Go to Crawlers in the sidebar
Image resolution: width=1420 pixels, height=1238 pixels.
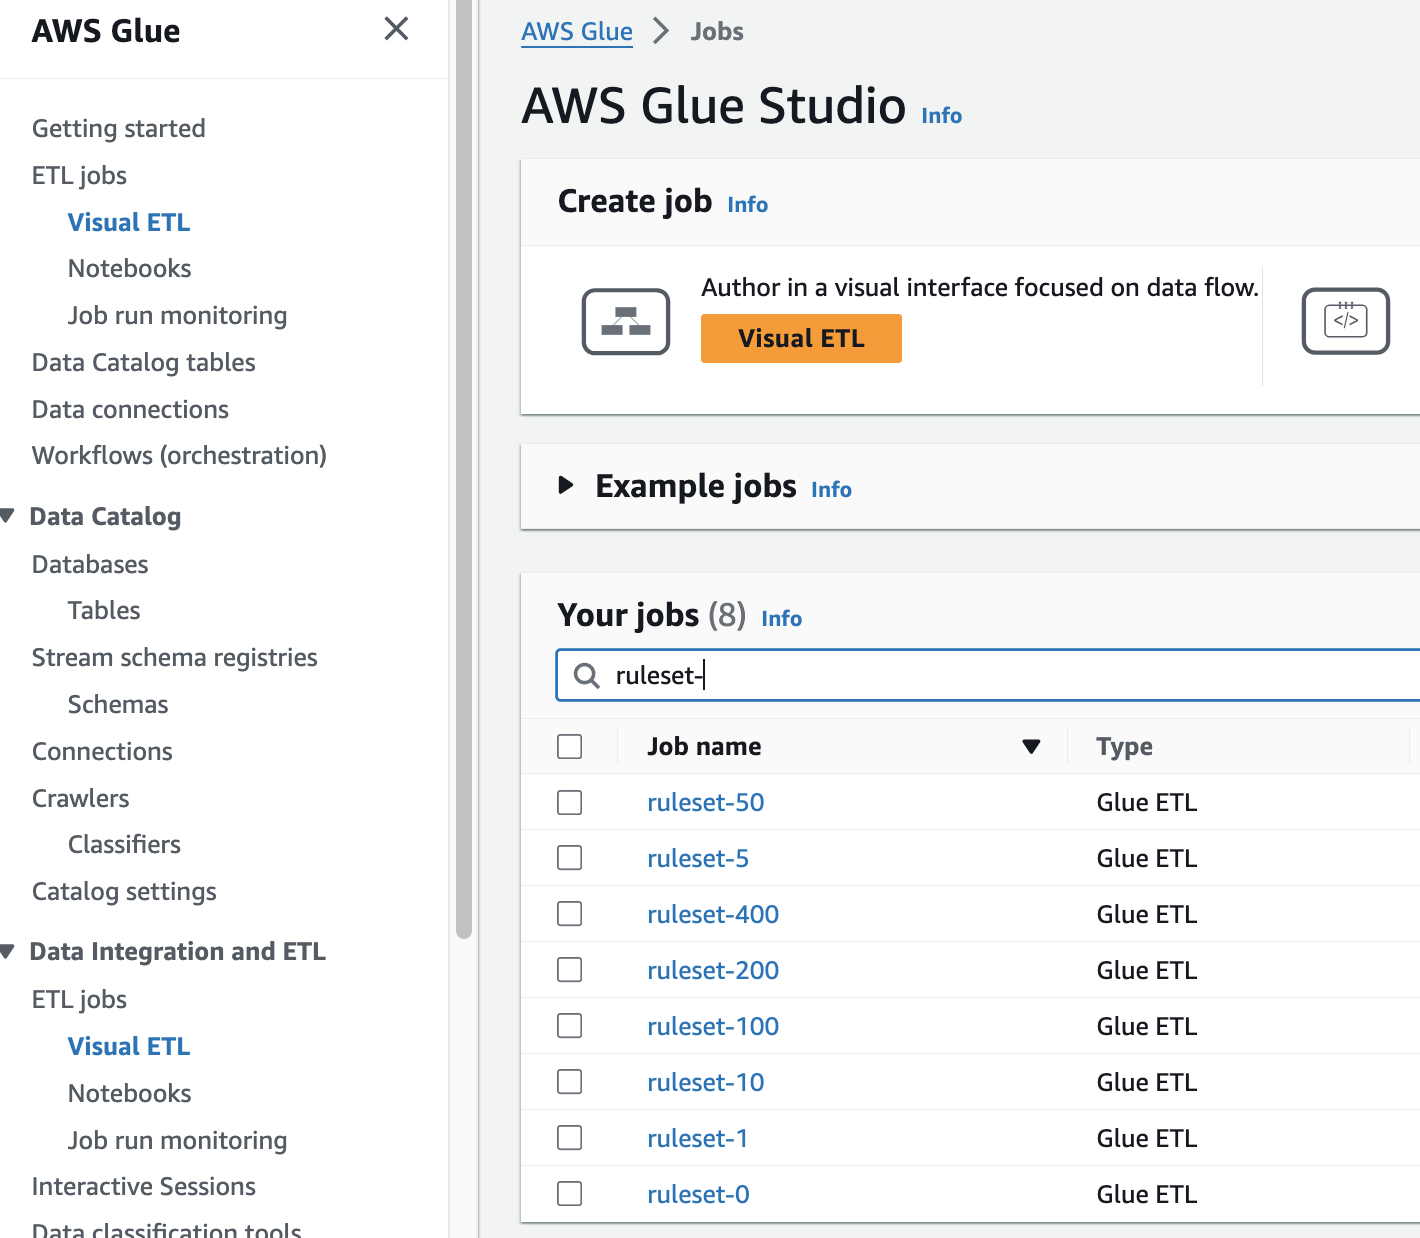80,799
